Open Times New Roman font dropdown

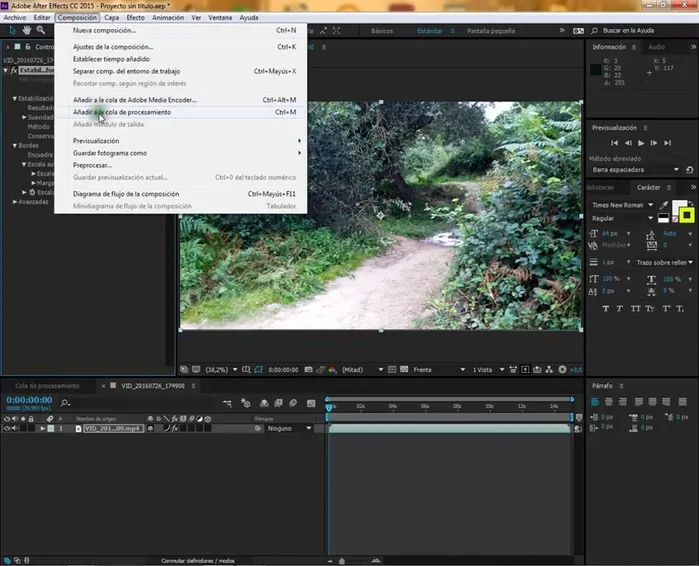[622, 205]
